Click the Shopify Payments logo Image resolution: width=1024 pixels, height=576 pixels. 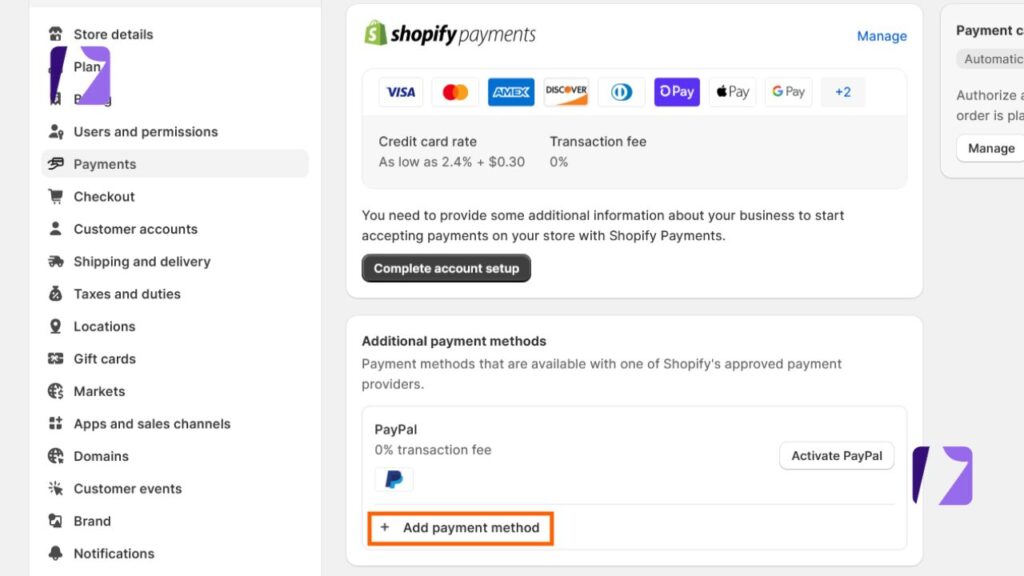point(450,33)
